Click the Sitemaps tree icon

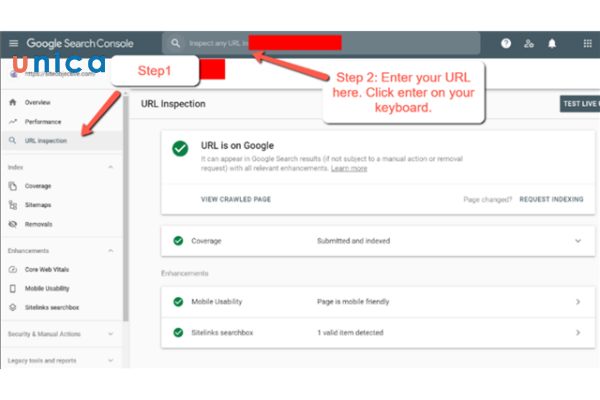pyautogui.click(x=13, y=205)
